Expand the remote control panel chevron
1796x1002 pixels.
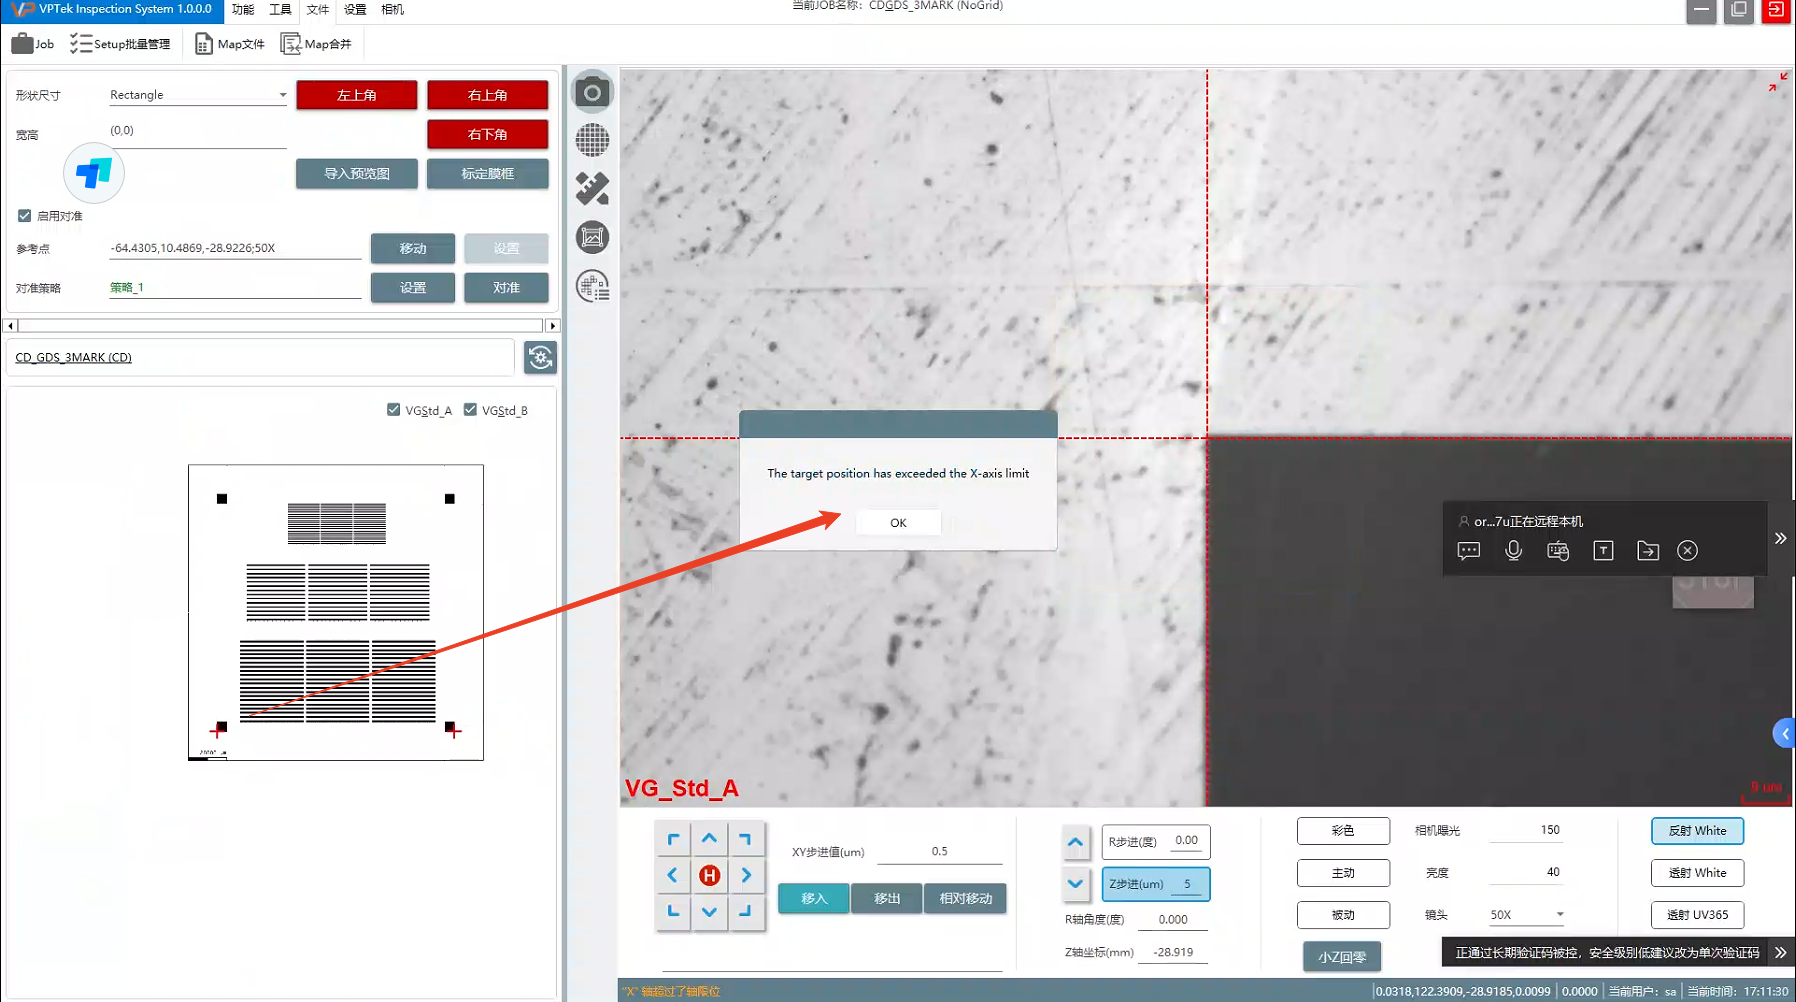coord(1780,538)
